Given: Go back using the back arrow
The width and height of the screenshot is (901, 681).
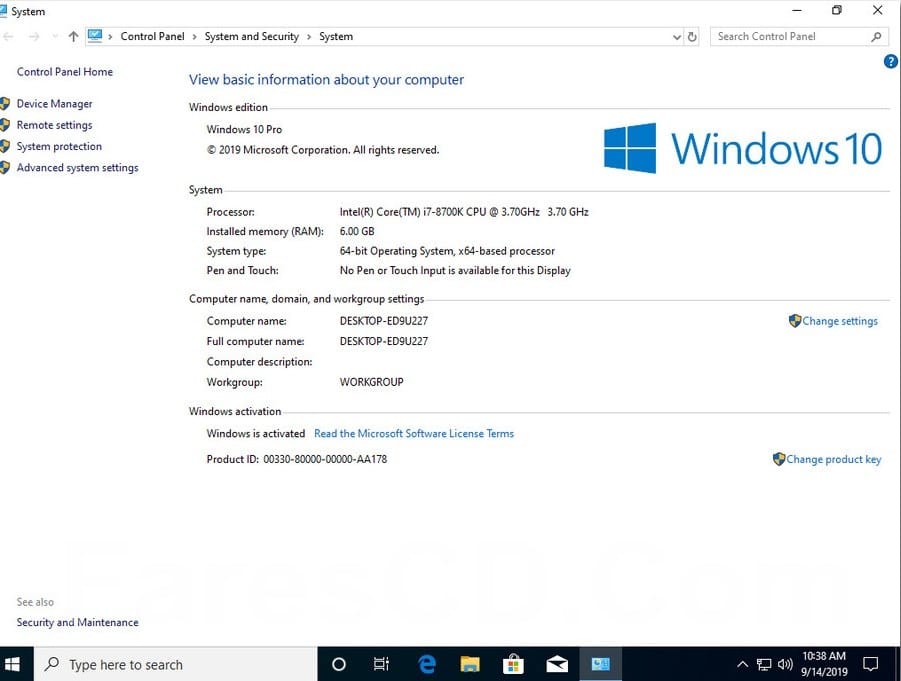Looking at the screenshot, I should pos(8,37).
